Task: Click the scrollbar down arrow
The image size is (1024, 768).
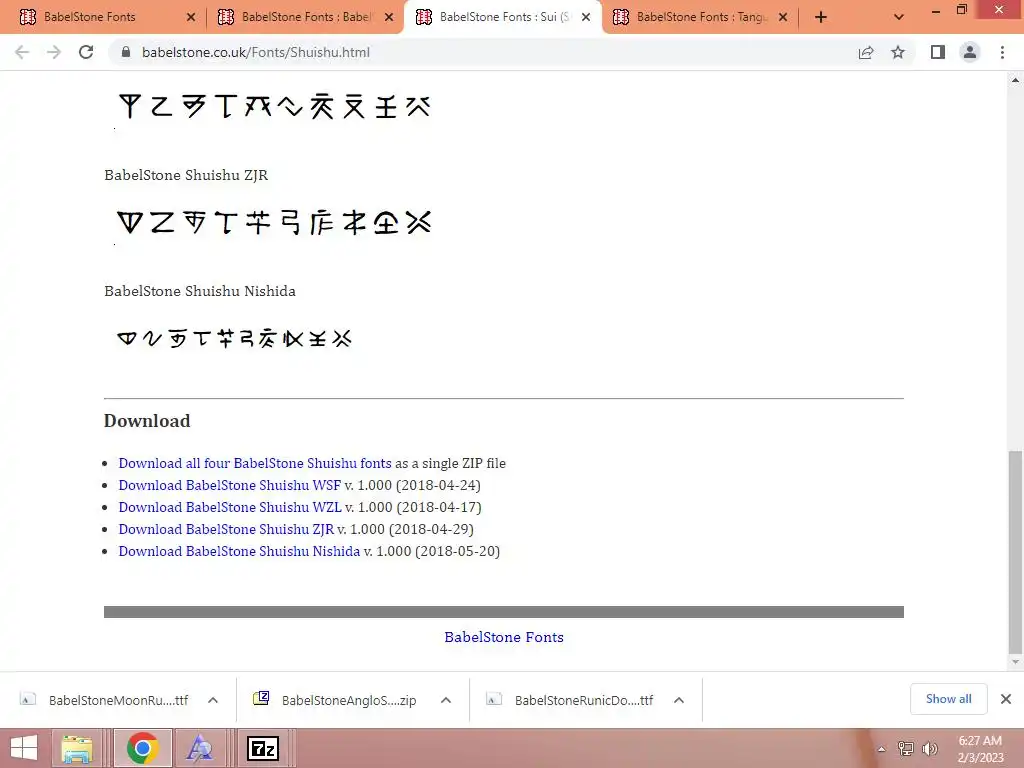Action: coord(1015,662)
